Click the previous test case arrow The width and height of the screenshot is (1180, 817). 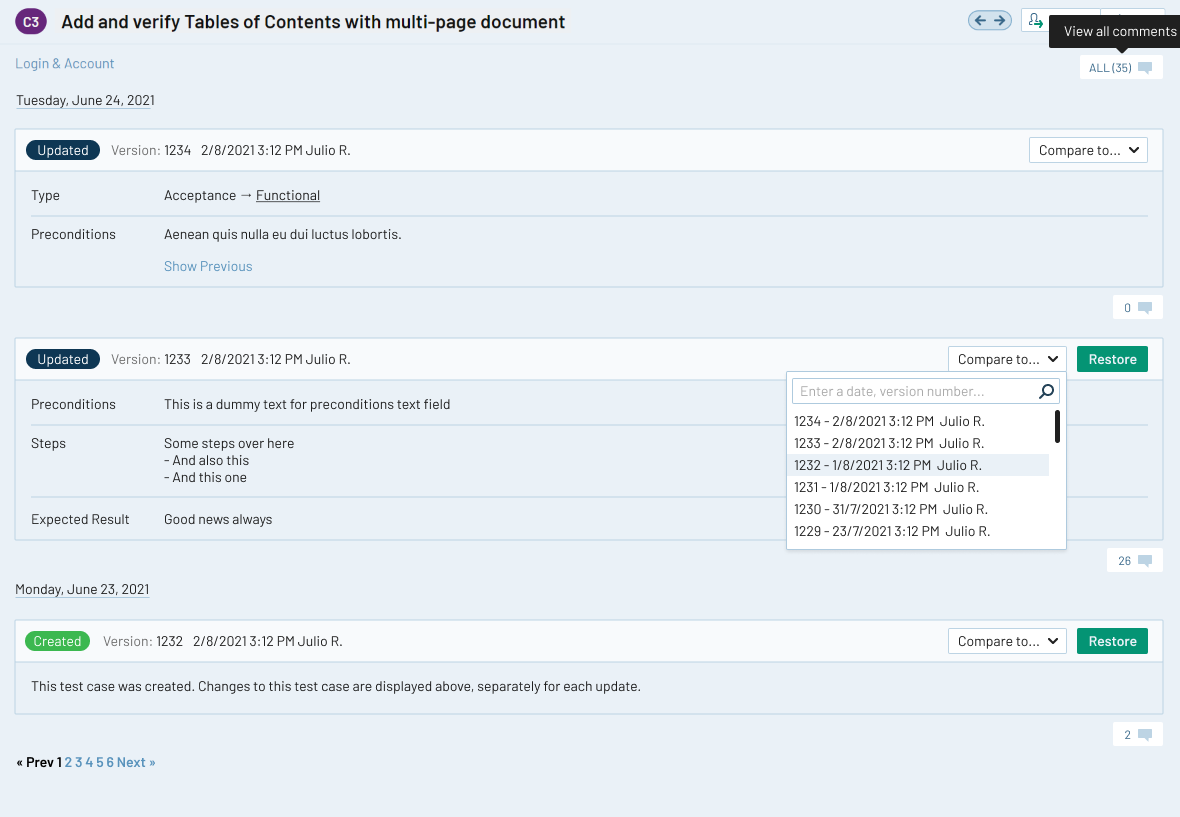coord(980,21)
